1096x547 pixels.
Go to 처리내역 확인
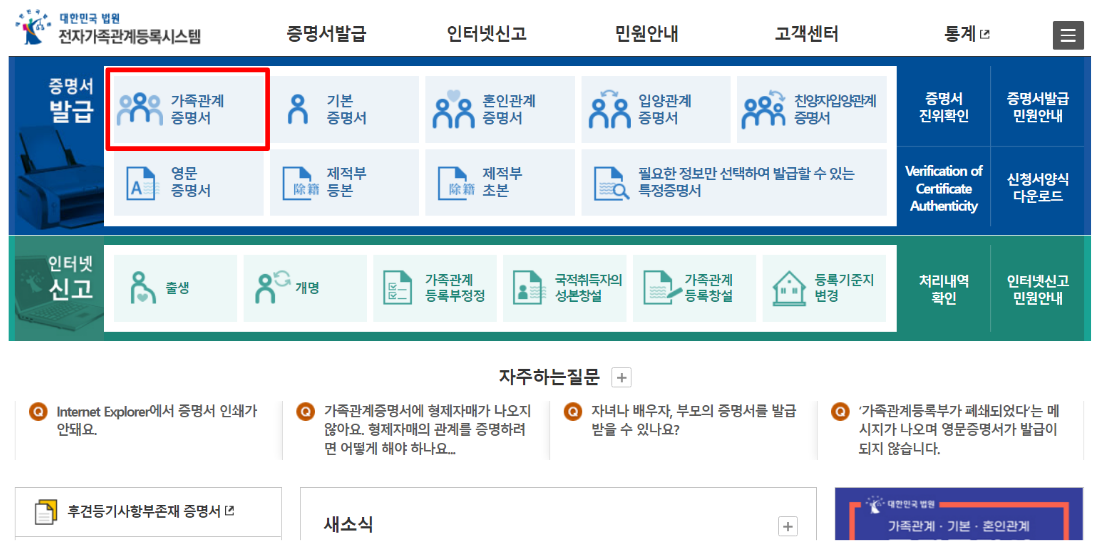pos(944,289)
